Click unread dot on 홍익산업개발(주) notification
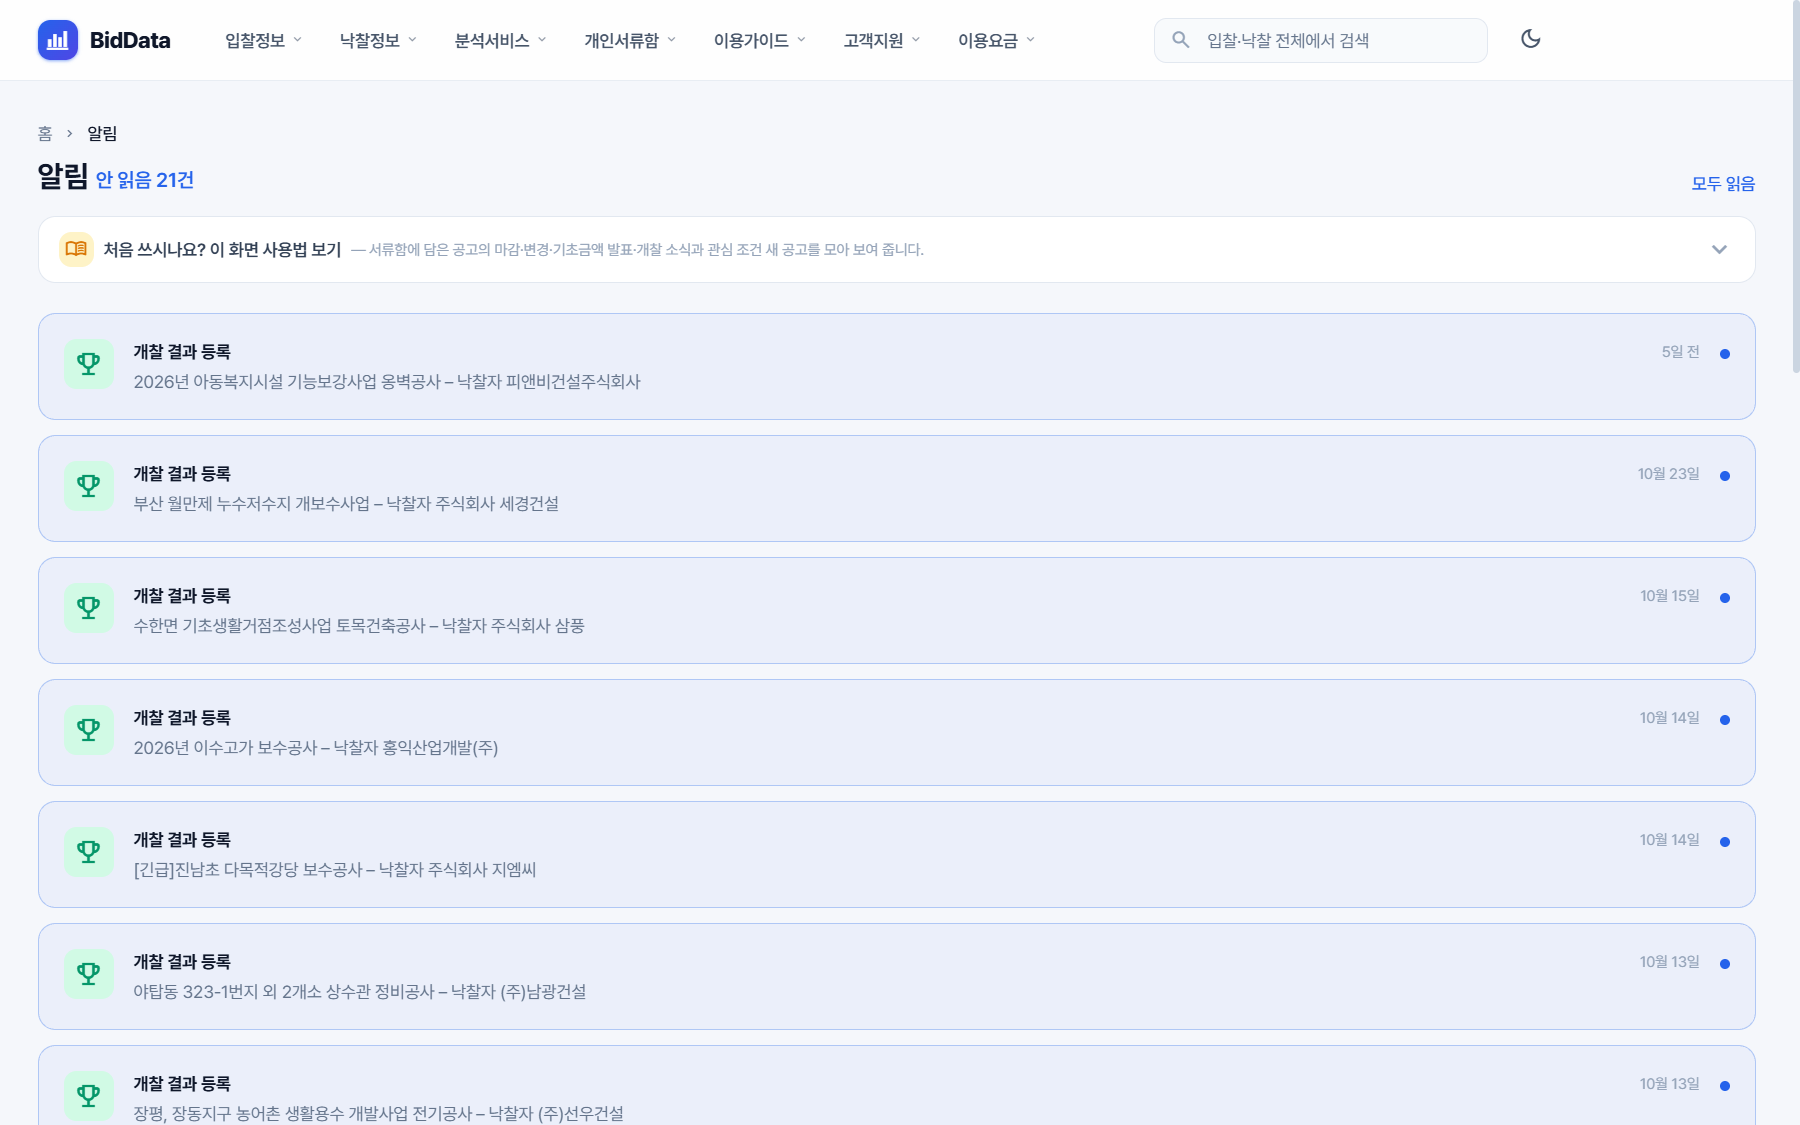This screenshot has width=1800, height=1125. (x=1725, y=720)
